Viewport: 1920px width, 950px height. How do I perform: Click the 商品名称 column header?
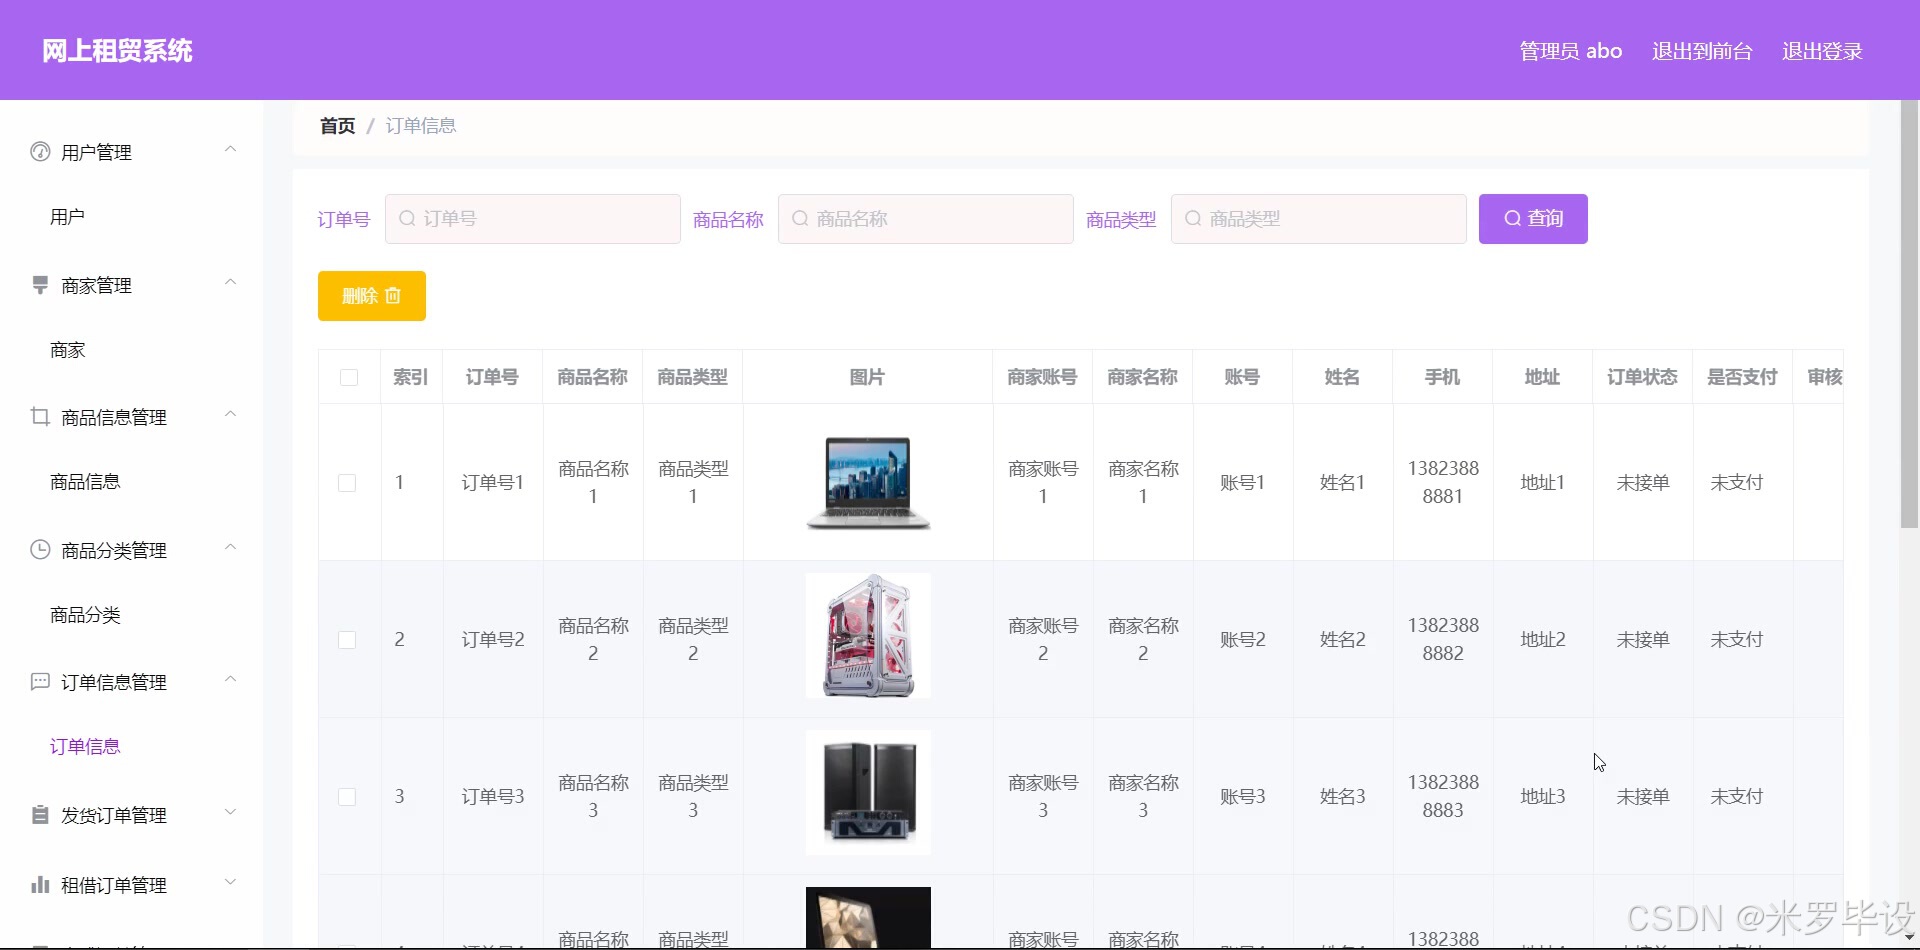[592, 377]
